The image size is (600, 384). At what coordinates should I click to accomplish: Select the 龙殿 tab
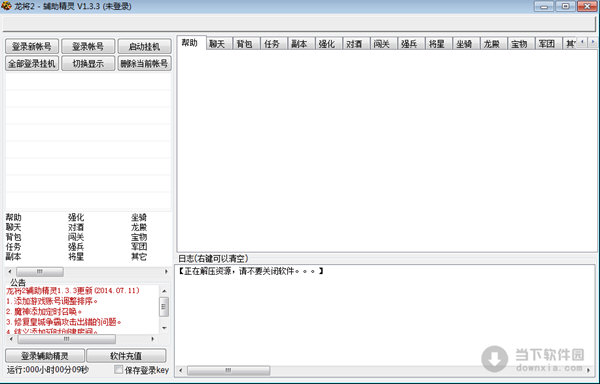(x=493, y=44)
